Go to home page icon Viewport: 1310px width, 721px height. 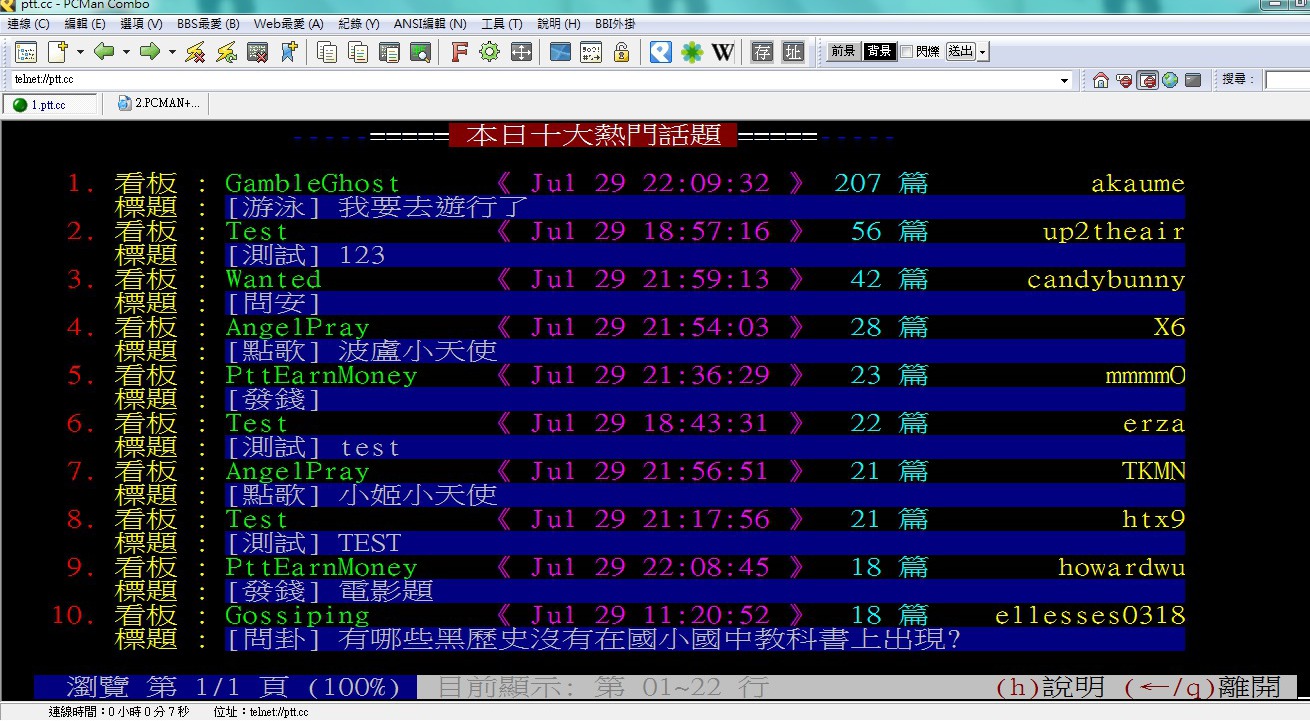point(1101,80)
